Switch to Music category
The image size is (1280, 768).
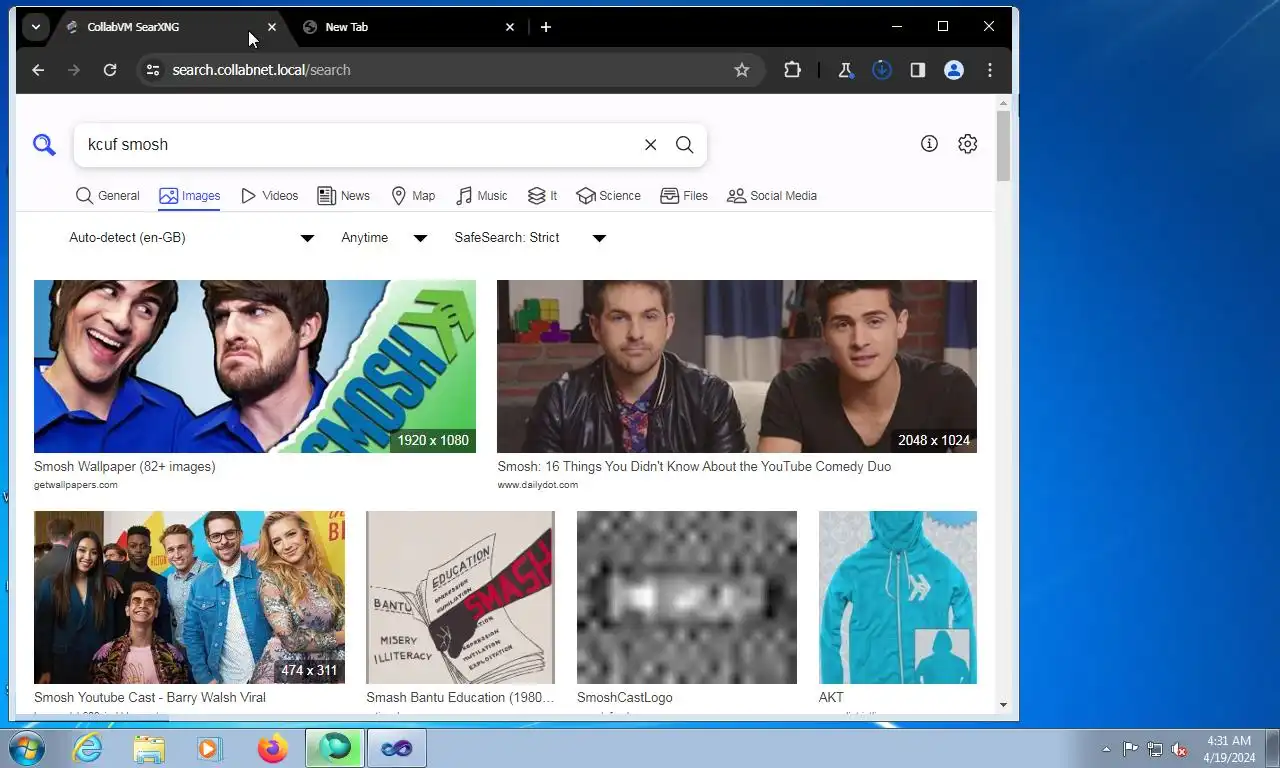[481, 196]
